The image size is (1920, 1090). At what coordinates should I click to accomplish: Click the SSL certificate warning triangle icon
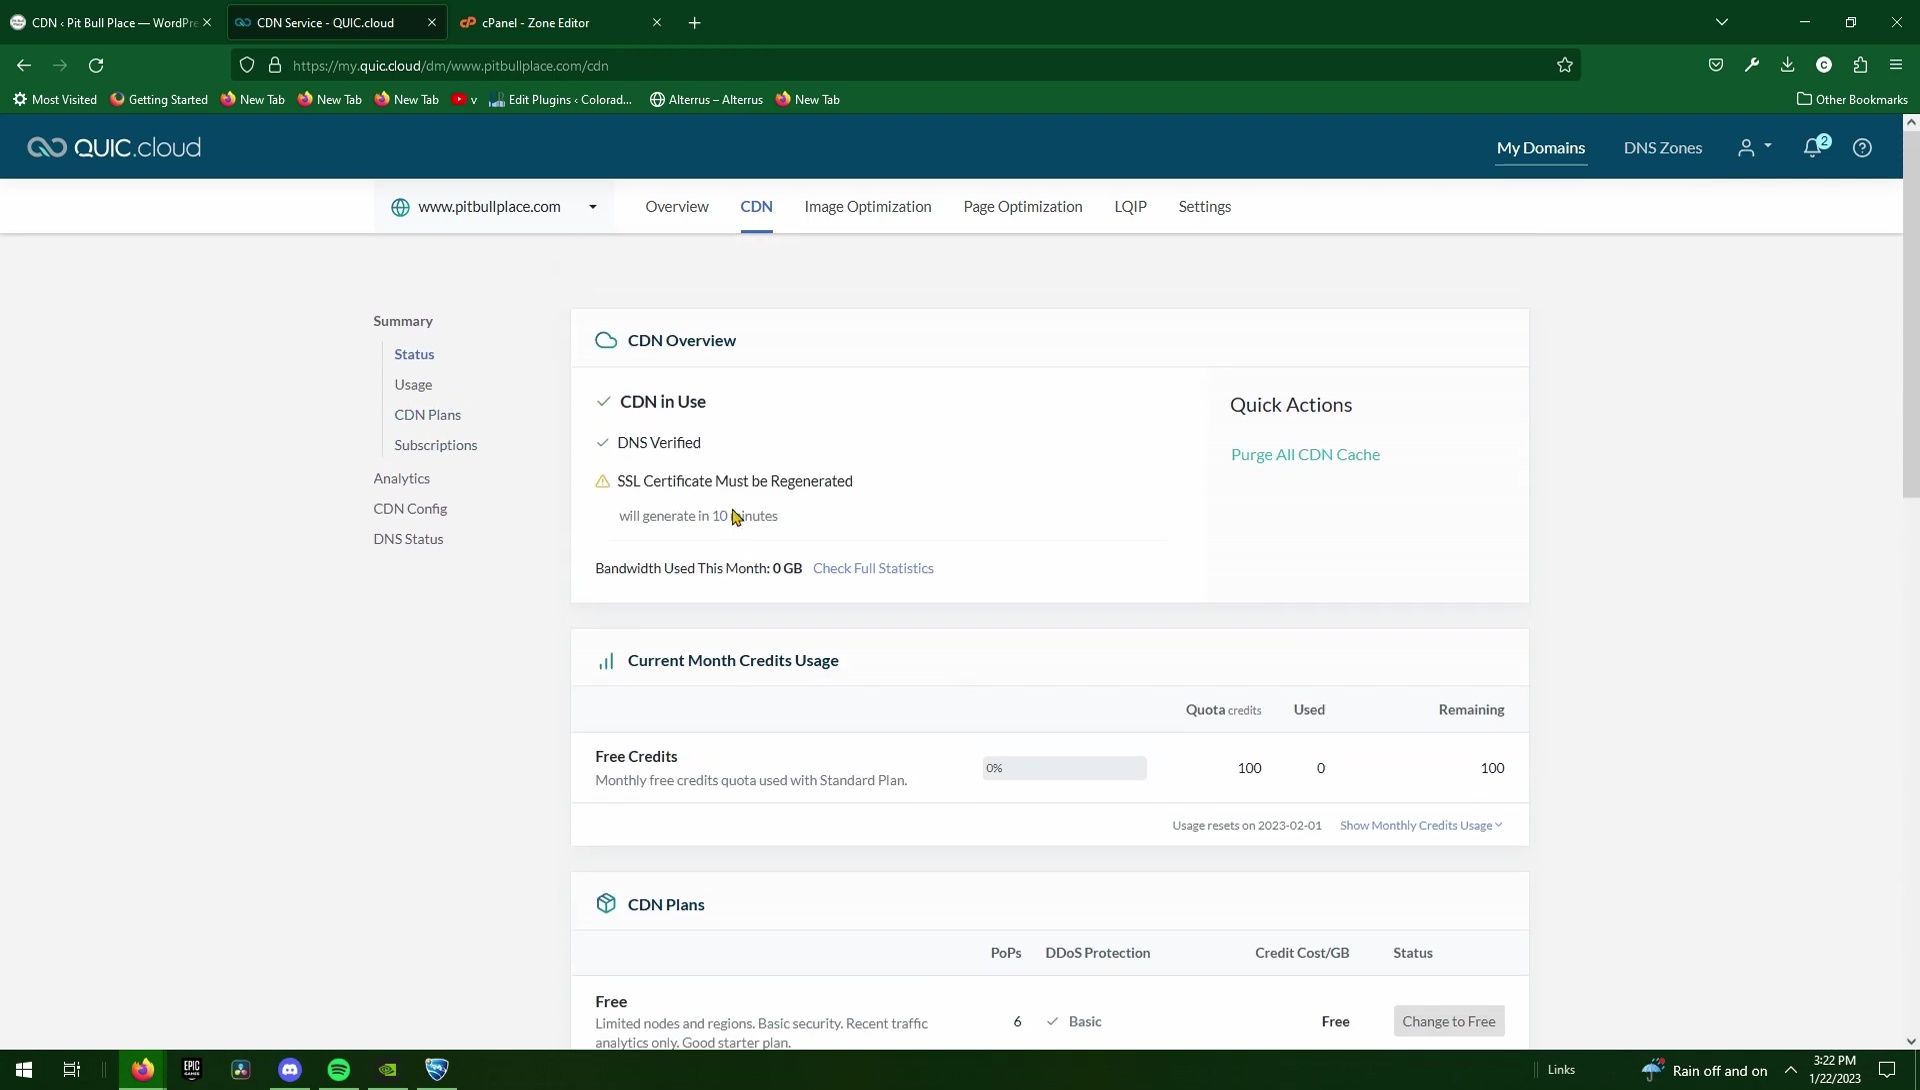tap(602, 482)
